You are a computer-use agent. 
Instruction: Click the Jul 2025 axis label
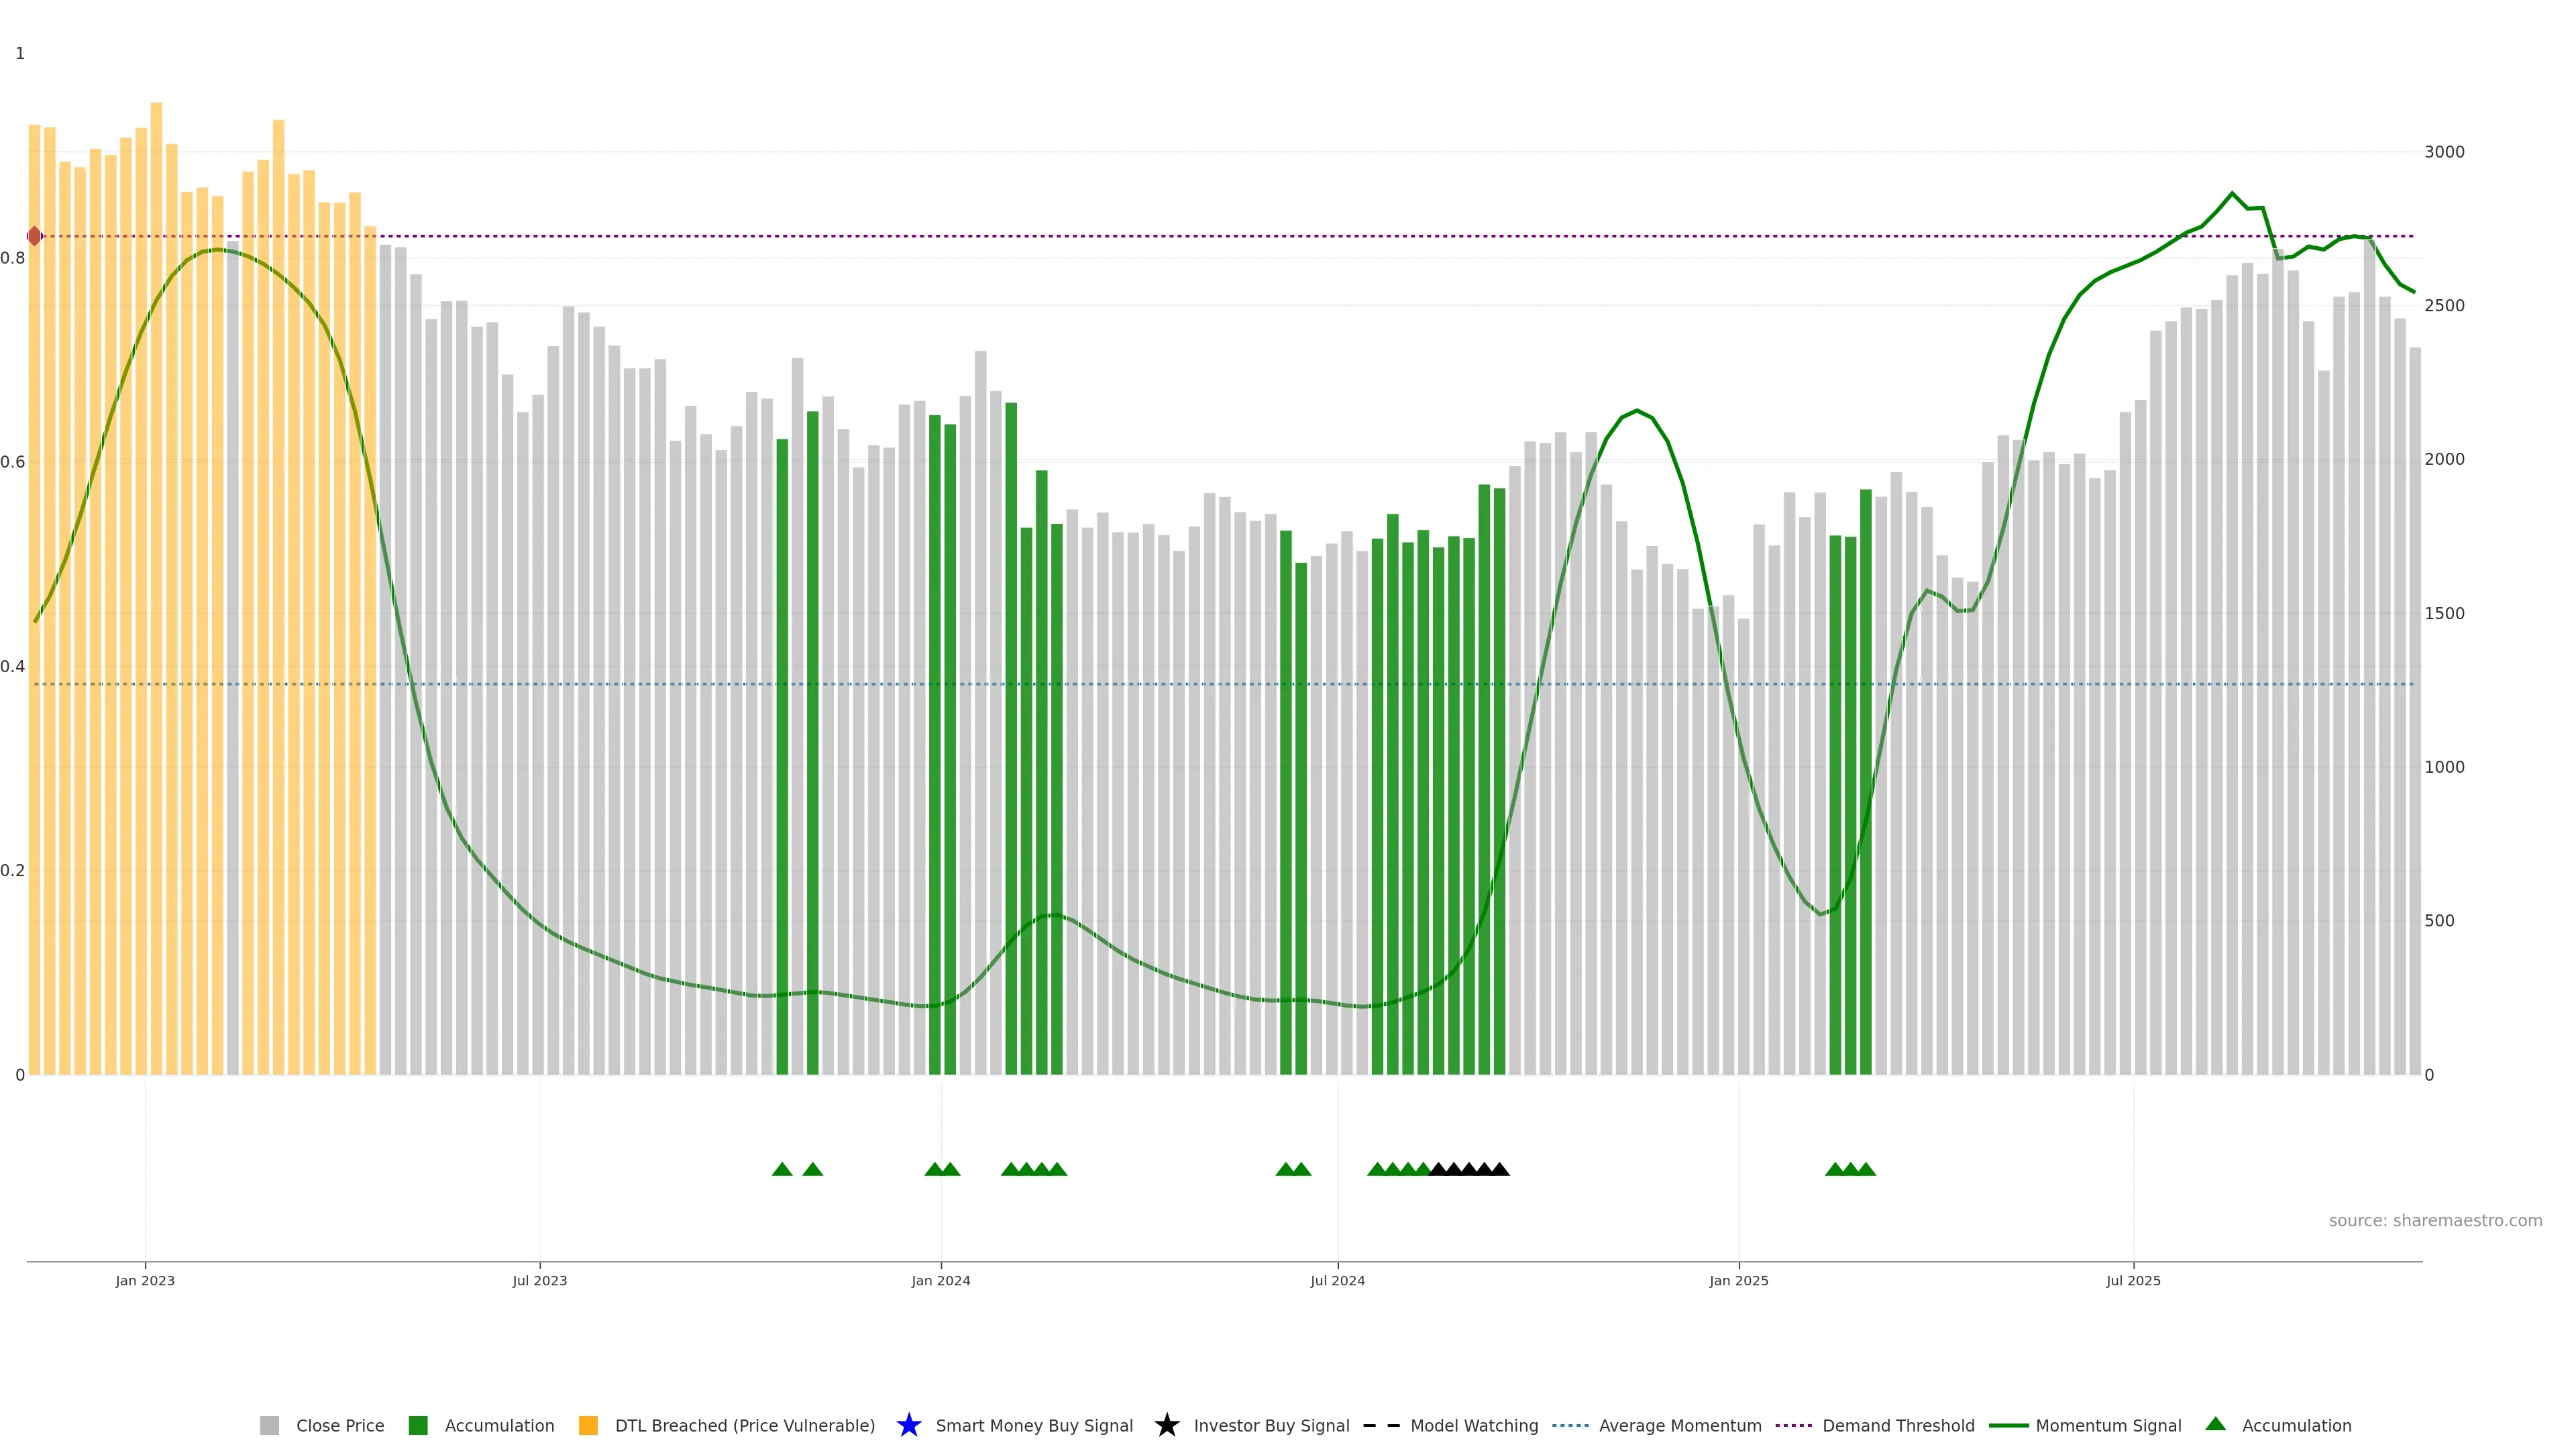tap(2133, 1280)
